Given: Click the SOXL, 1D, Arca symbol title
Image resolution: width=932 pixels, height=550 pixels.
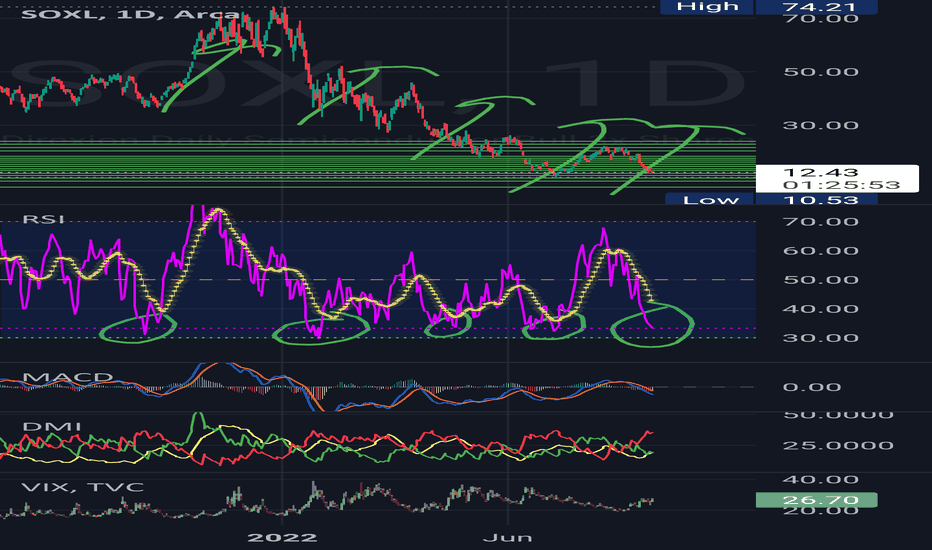Looking at the screenshot, I should coord(132,13).
